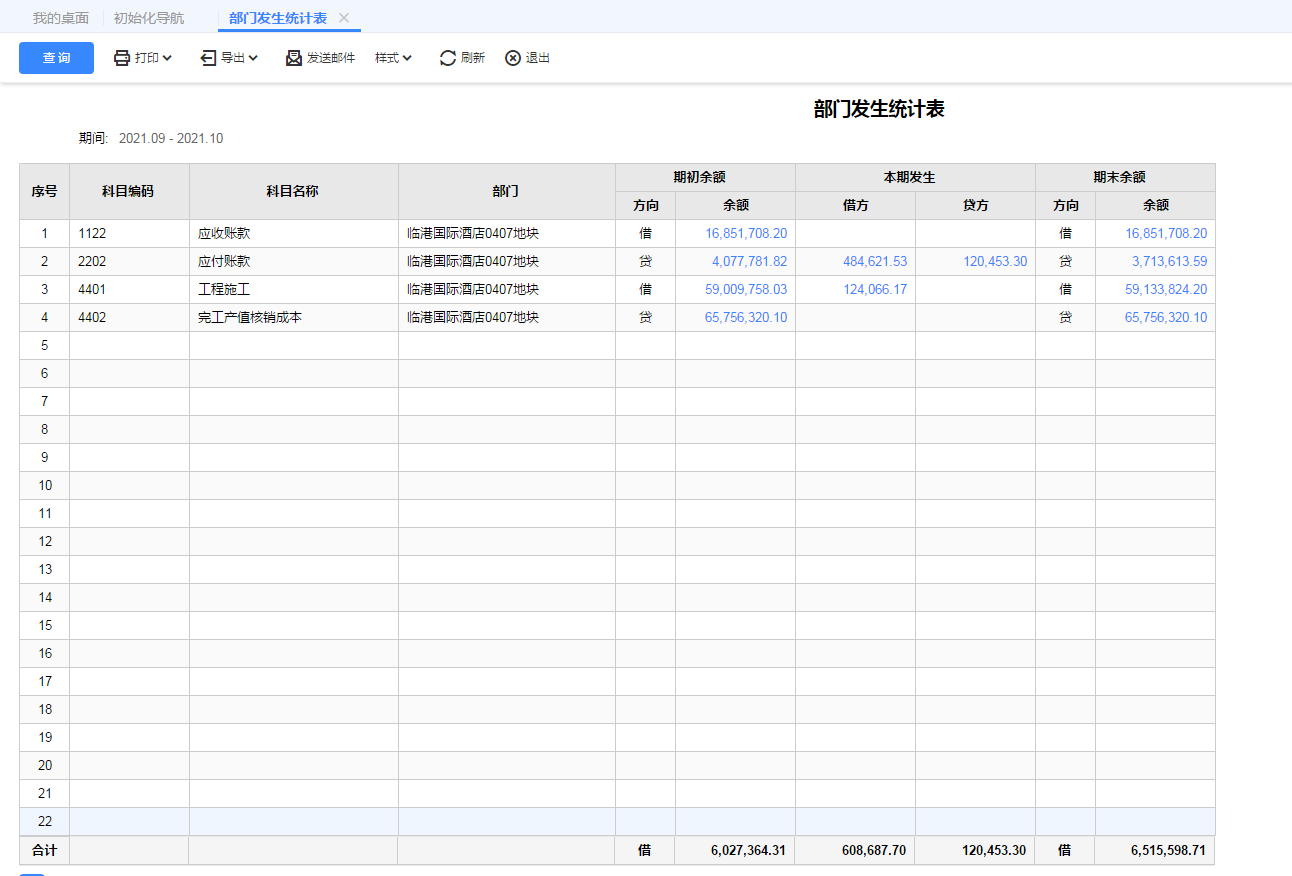Click the 发送邮件 label
Screen dimensions: 1292x876
click(x=331, y=58)
